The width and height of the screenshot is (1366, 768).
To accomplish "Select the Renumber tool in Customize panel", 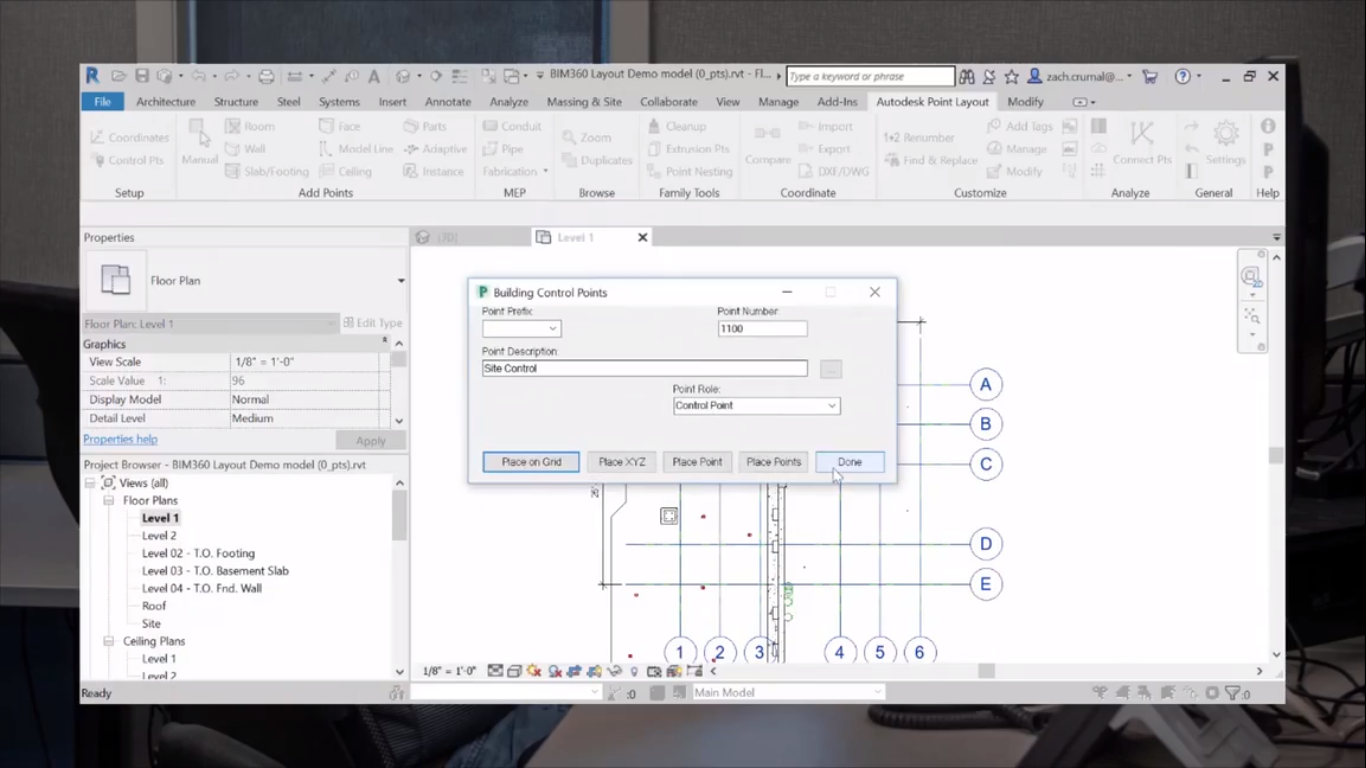I will [918, 137].
